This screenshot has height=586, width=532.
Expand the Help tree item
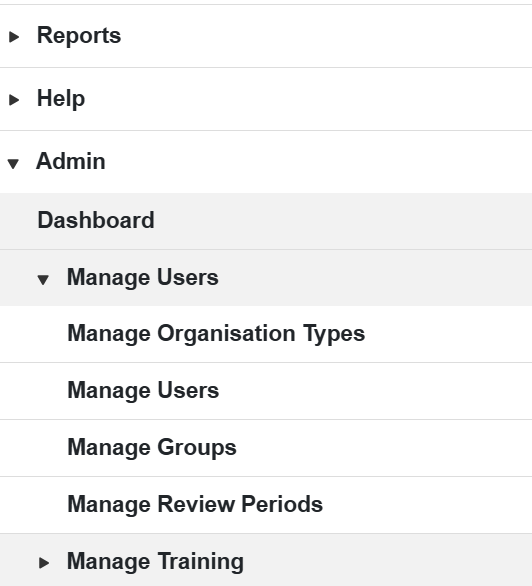click(x=14, y=100)
